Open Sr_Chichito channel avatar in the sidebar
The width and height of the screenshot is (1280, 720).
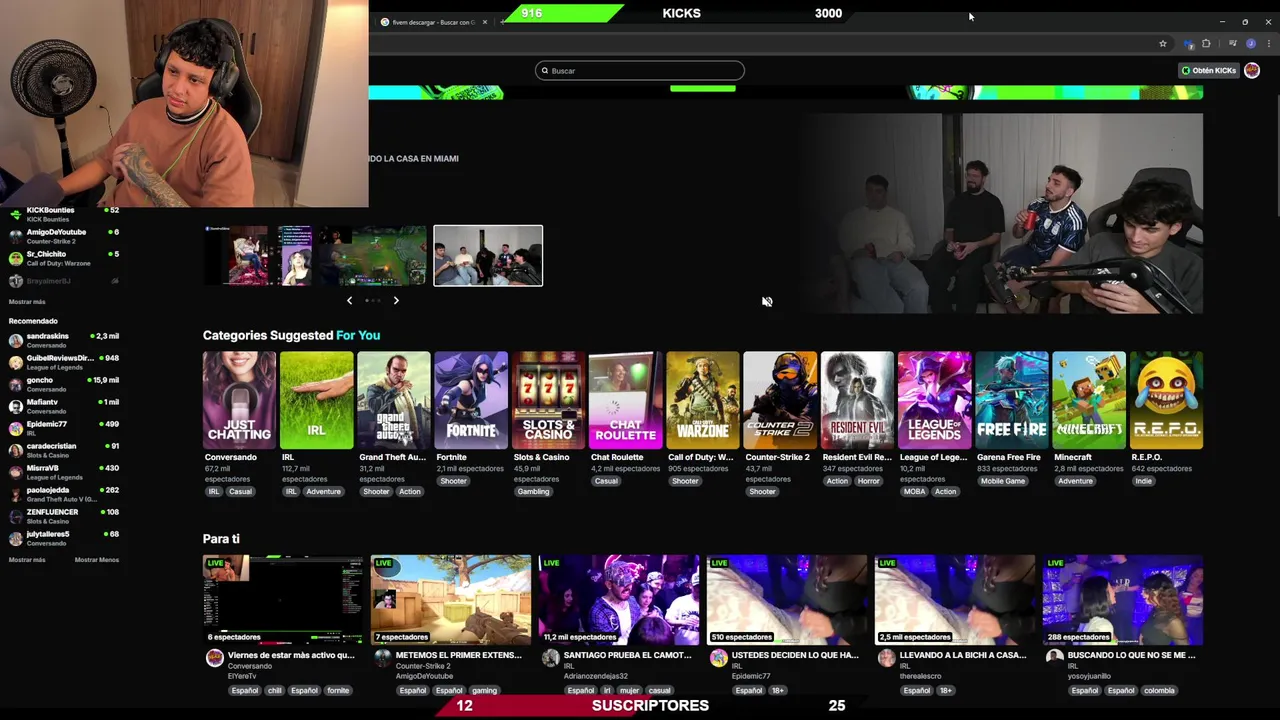pyautogui.click(x=15, y=258)
